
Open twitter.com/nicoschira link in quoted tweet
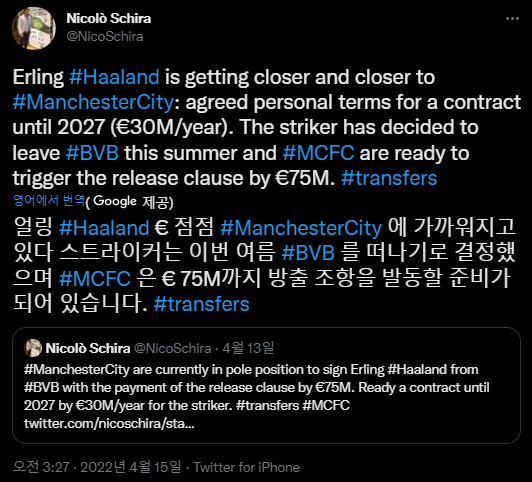pos(109,424)
